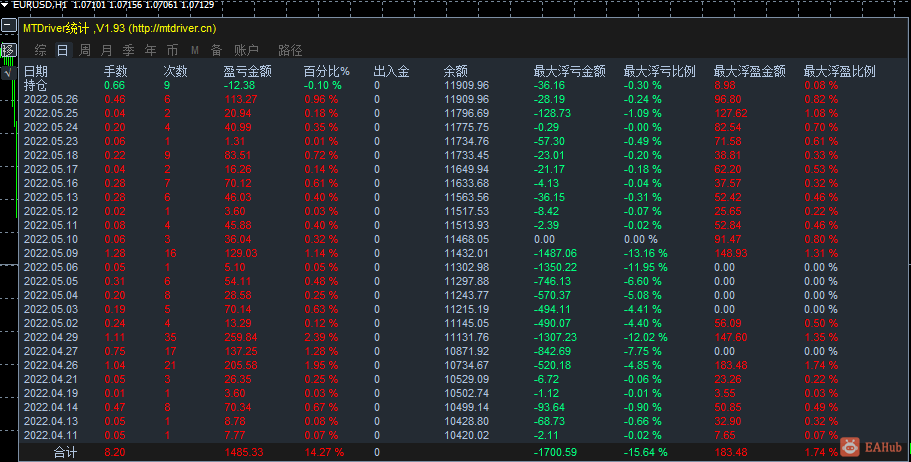
Task: Click the 127.62 max floating profit cell
Action: (731, 113)
